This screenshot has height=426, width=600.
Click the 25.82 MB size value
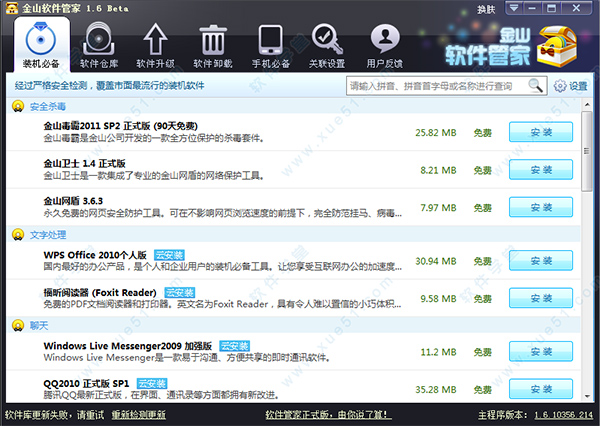[x=436, y=133]
